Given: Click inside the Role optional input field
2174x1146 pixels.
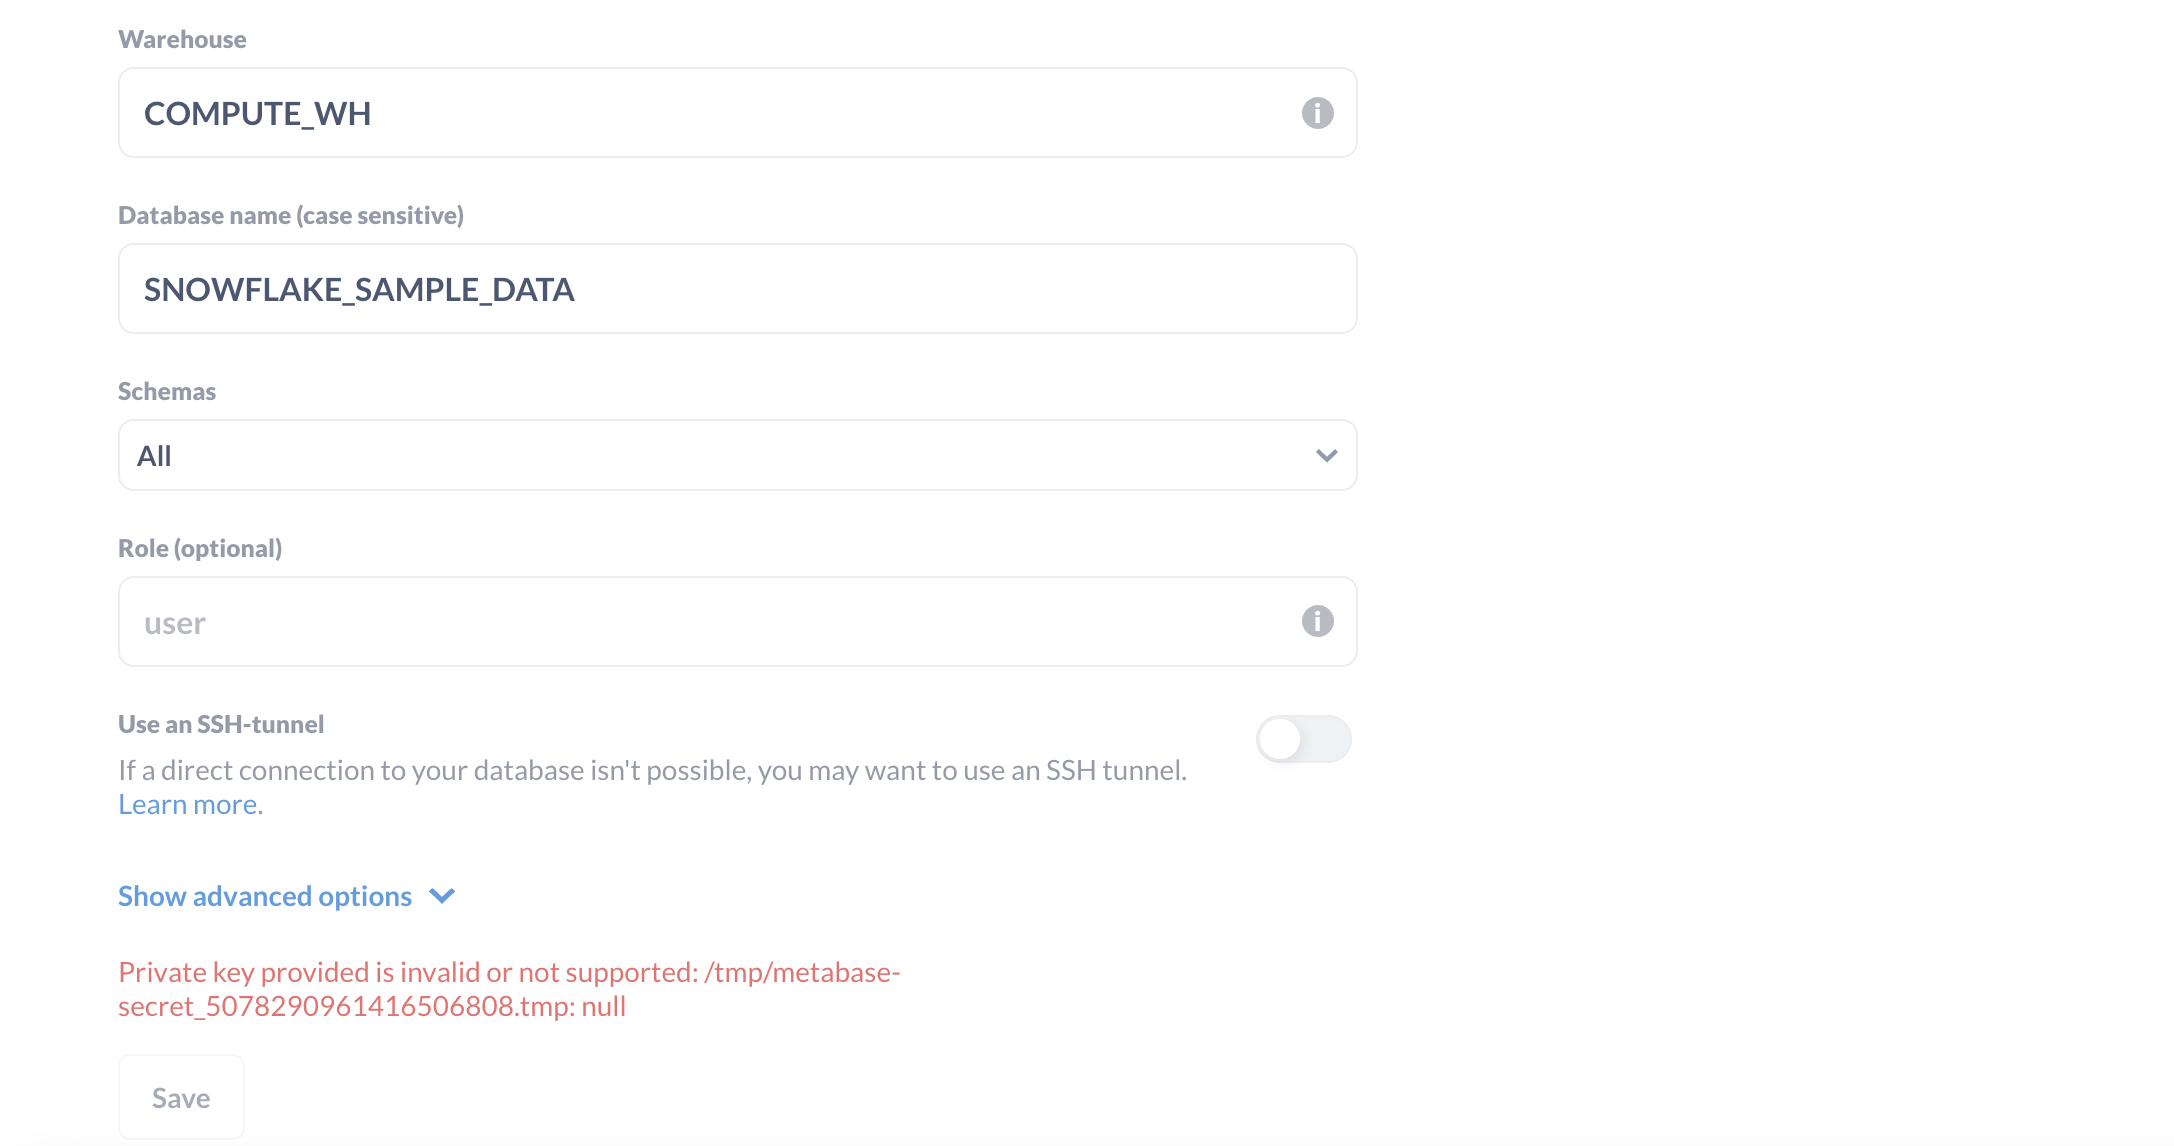Looking at the screenshot, I should click(600, 621).
